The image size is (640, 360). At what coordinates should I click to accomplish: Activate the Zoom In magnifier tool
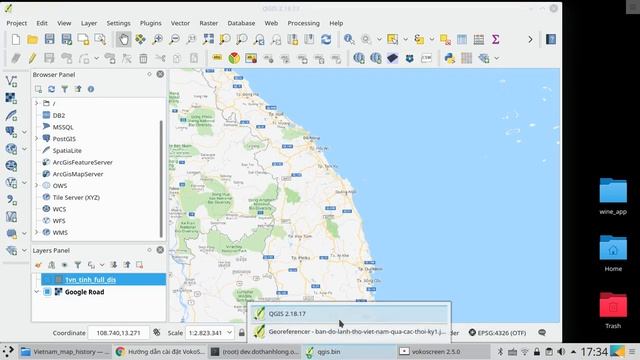tap(157, 39)
